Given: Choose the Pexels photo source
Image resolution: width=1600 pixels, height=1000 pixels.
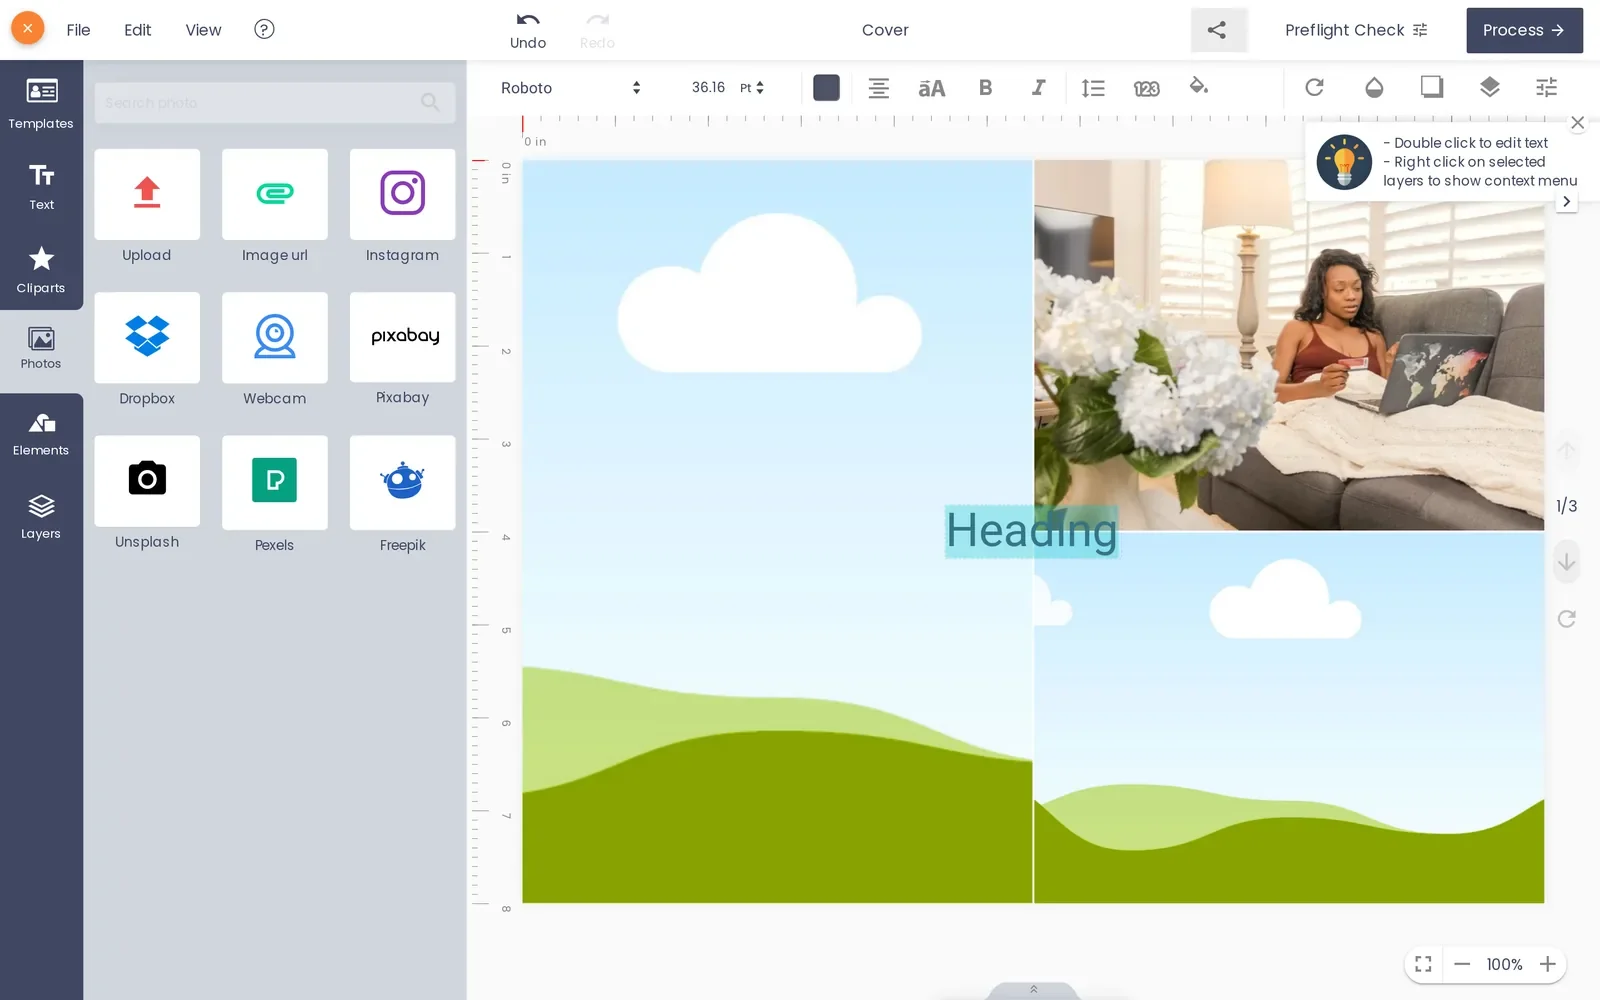Looking at the screenshot, I should pyautogui.click(x=275, y=482).
